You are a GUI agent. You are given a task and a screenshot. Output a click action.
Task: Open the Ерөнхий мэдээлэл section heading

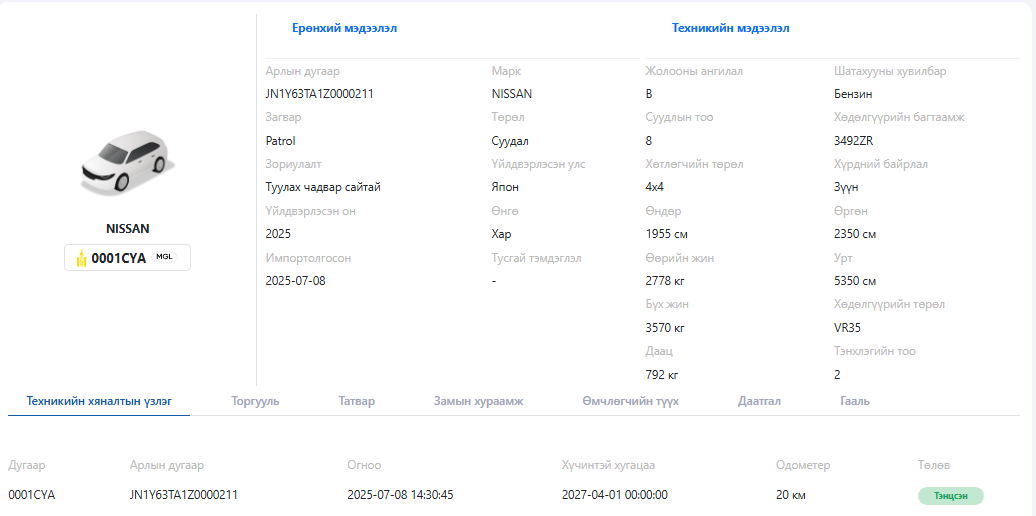(x=344, y=28)
